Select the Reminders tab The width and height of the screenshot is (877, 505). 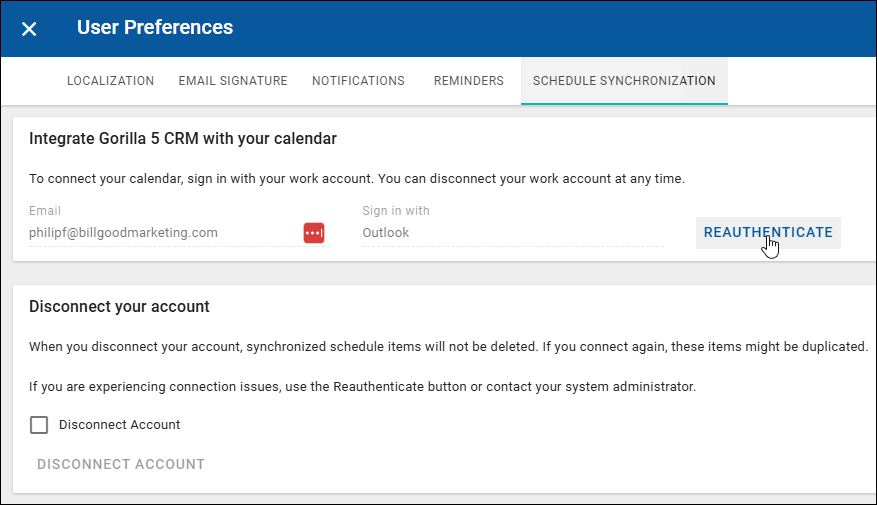click(x=468, y=81)
